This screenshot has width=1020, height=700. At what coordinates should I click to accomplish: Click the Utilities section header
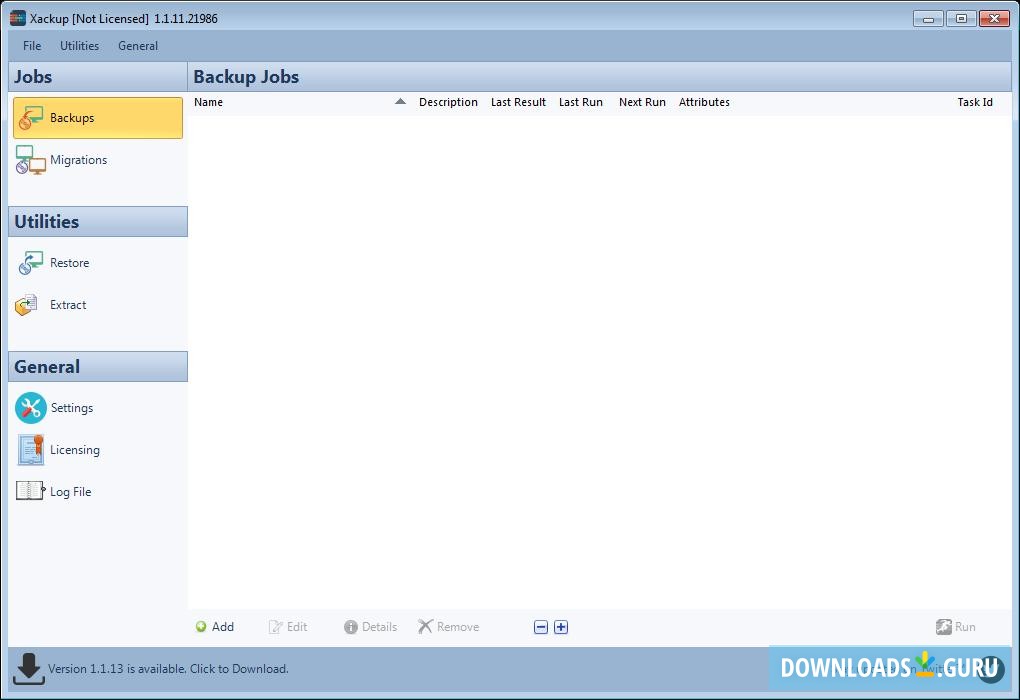pos(98,222)
